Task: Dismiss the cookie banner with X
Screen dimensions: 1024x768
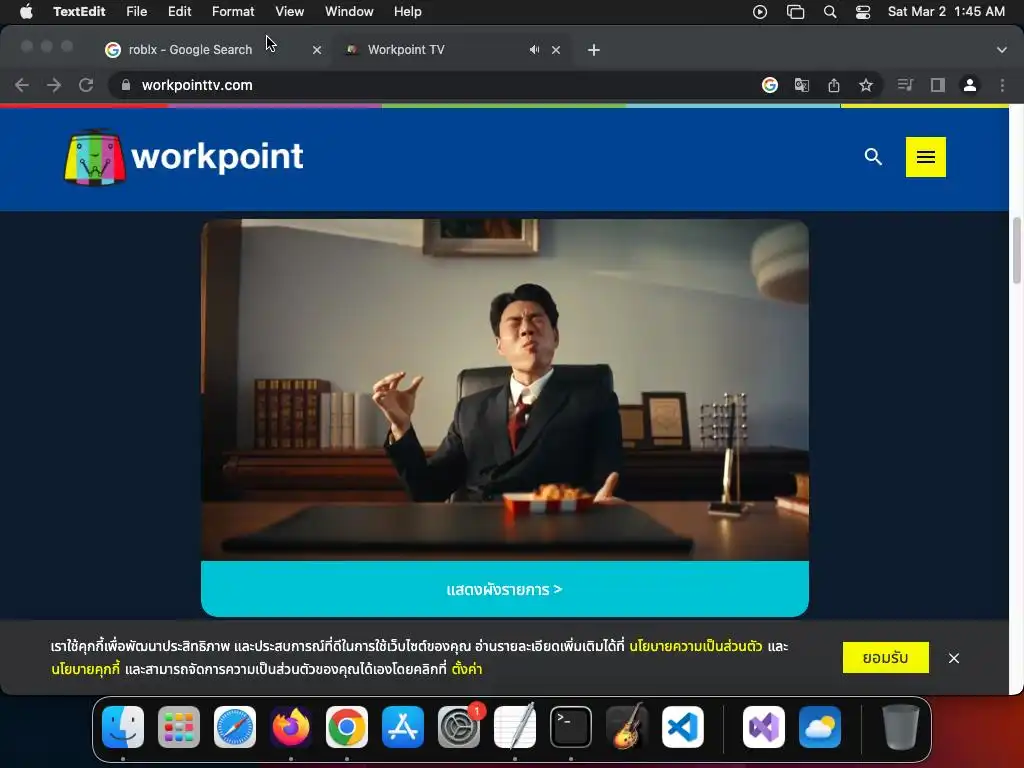Action: [x=954, y=658]
